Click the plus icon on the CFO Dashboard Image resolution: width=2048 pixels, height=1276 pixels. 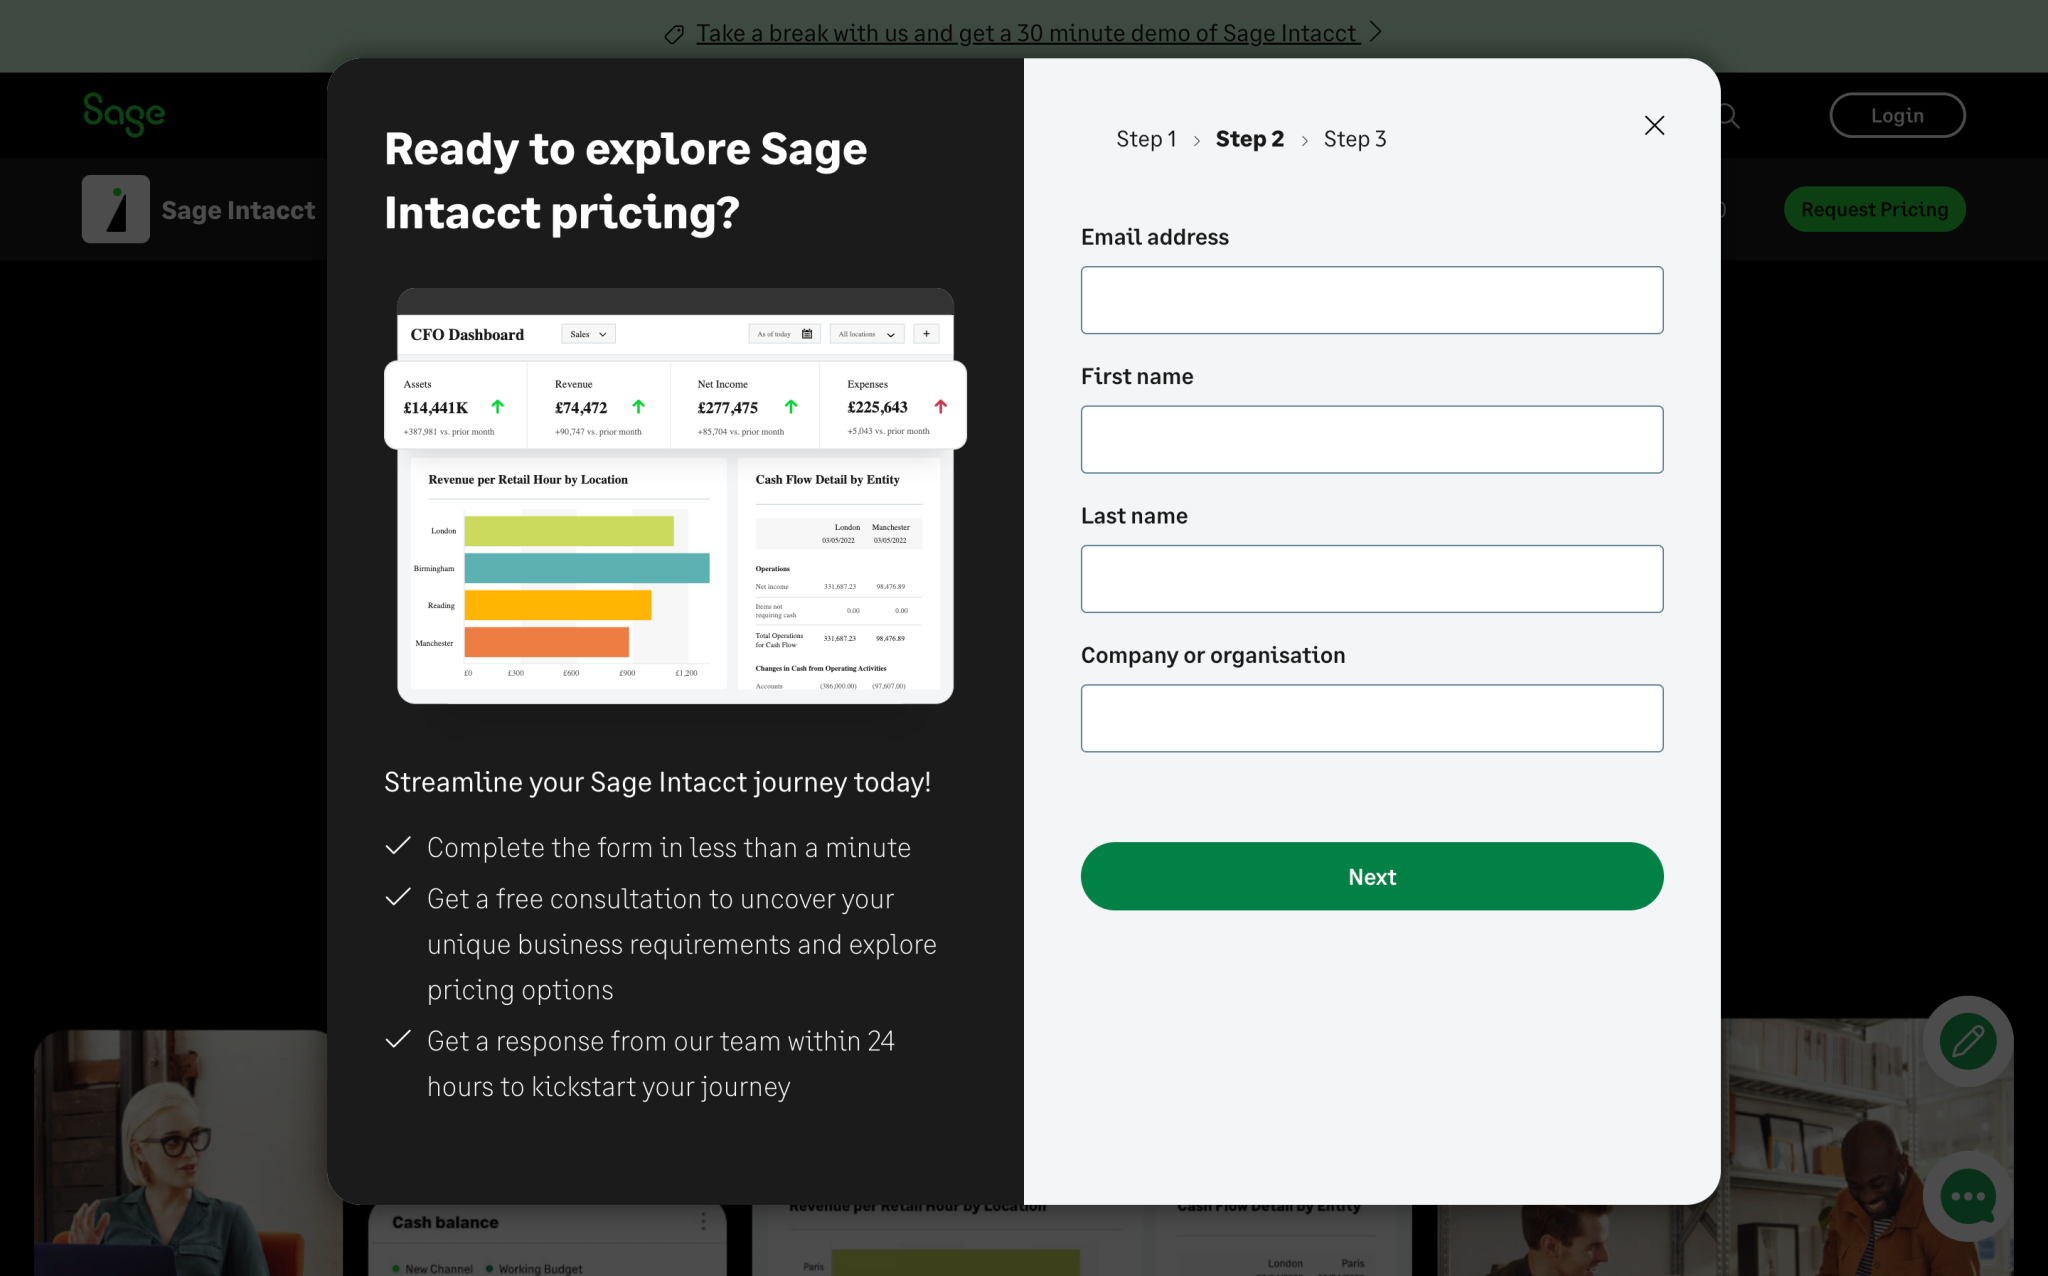[926, 333]
